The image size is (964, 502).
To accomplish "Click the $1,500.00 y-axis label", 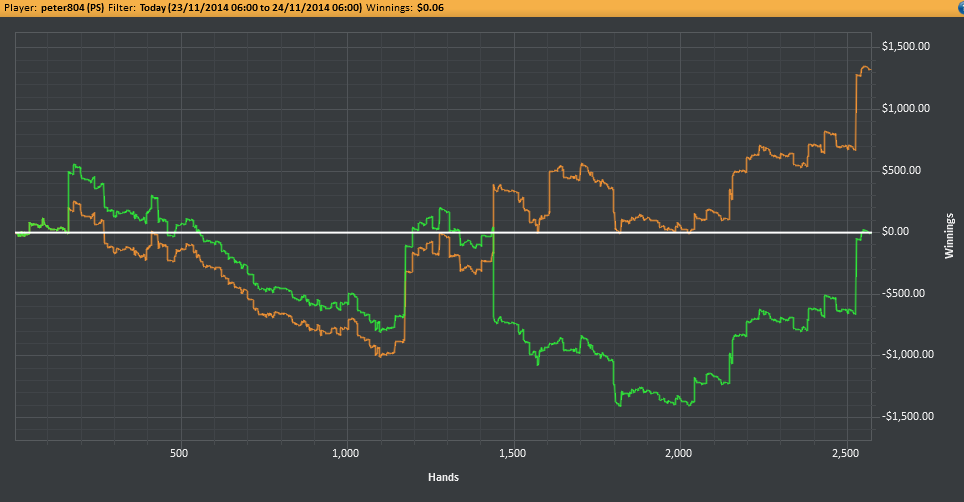I will (x=906, y=47).
